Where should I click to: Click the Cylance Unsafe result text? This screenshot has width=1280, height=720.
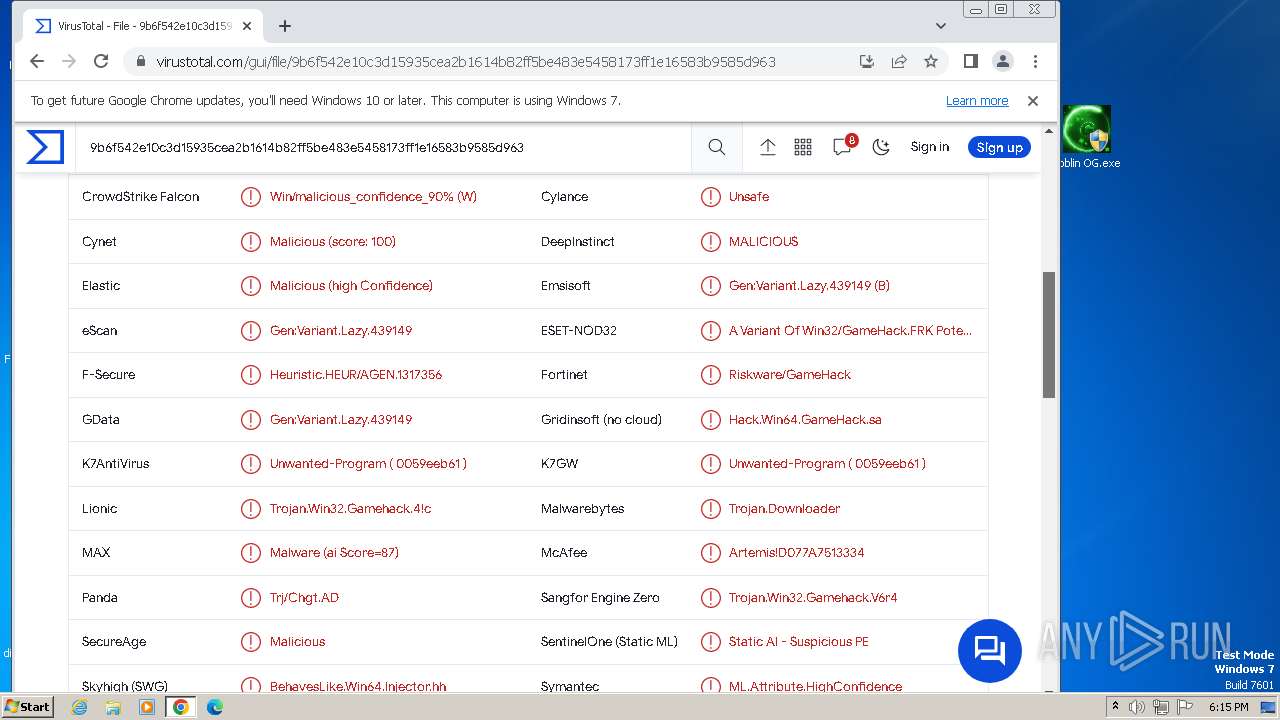click(x=749, y=197)
